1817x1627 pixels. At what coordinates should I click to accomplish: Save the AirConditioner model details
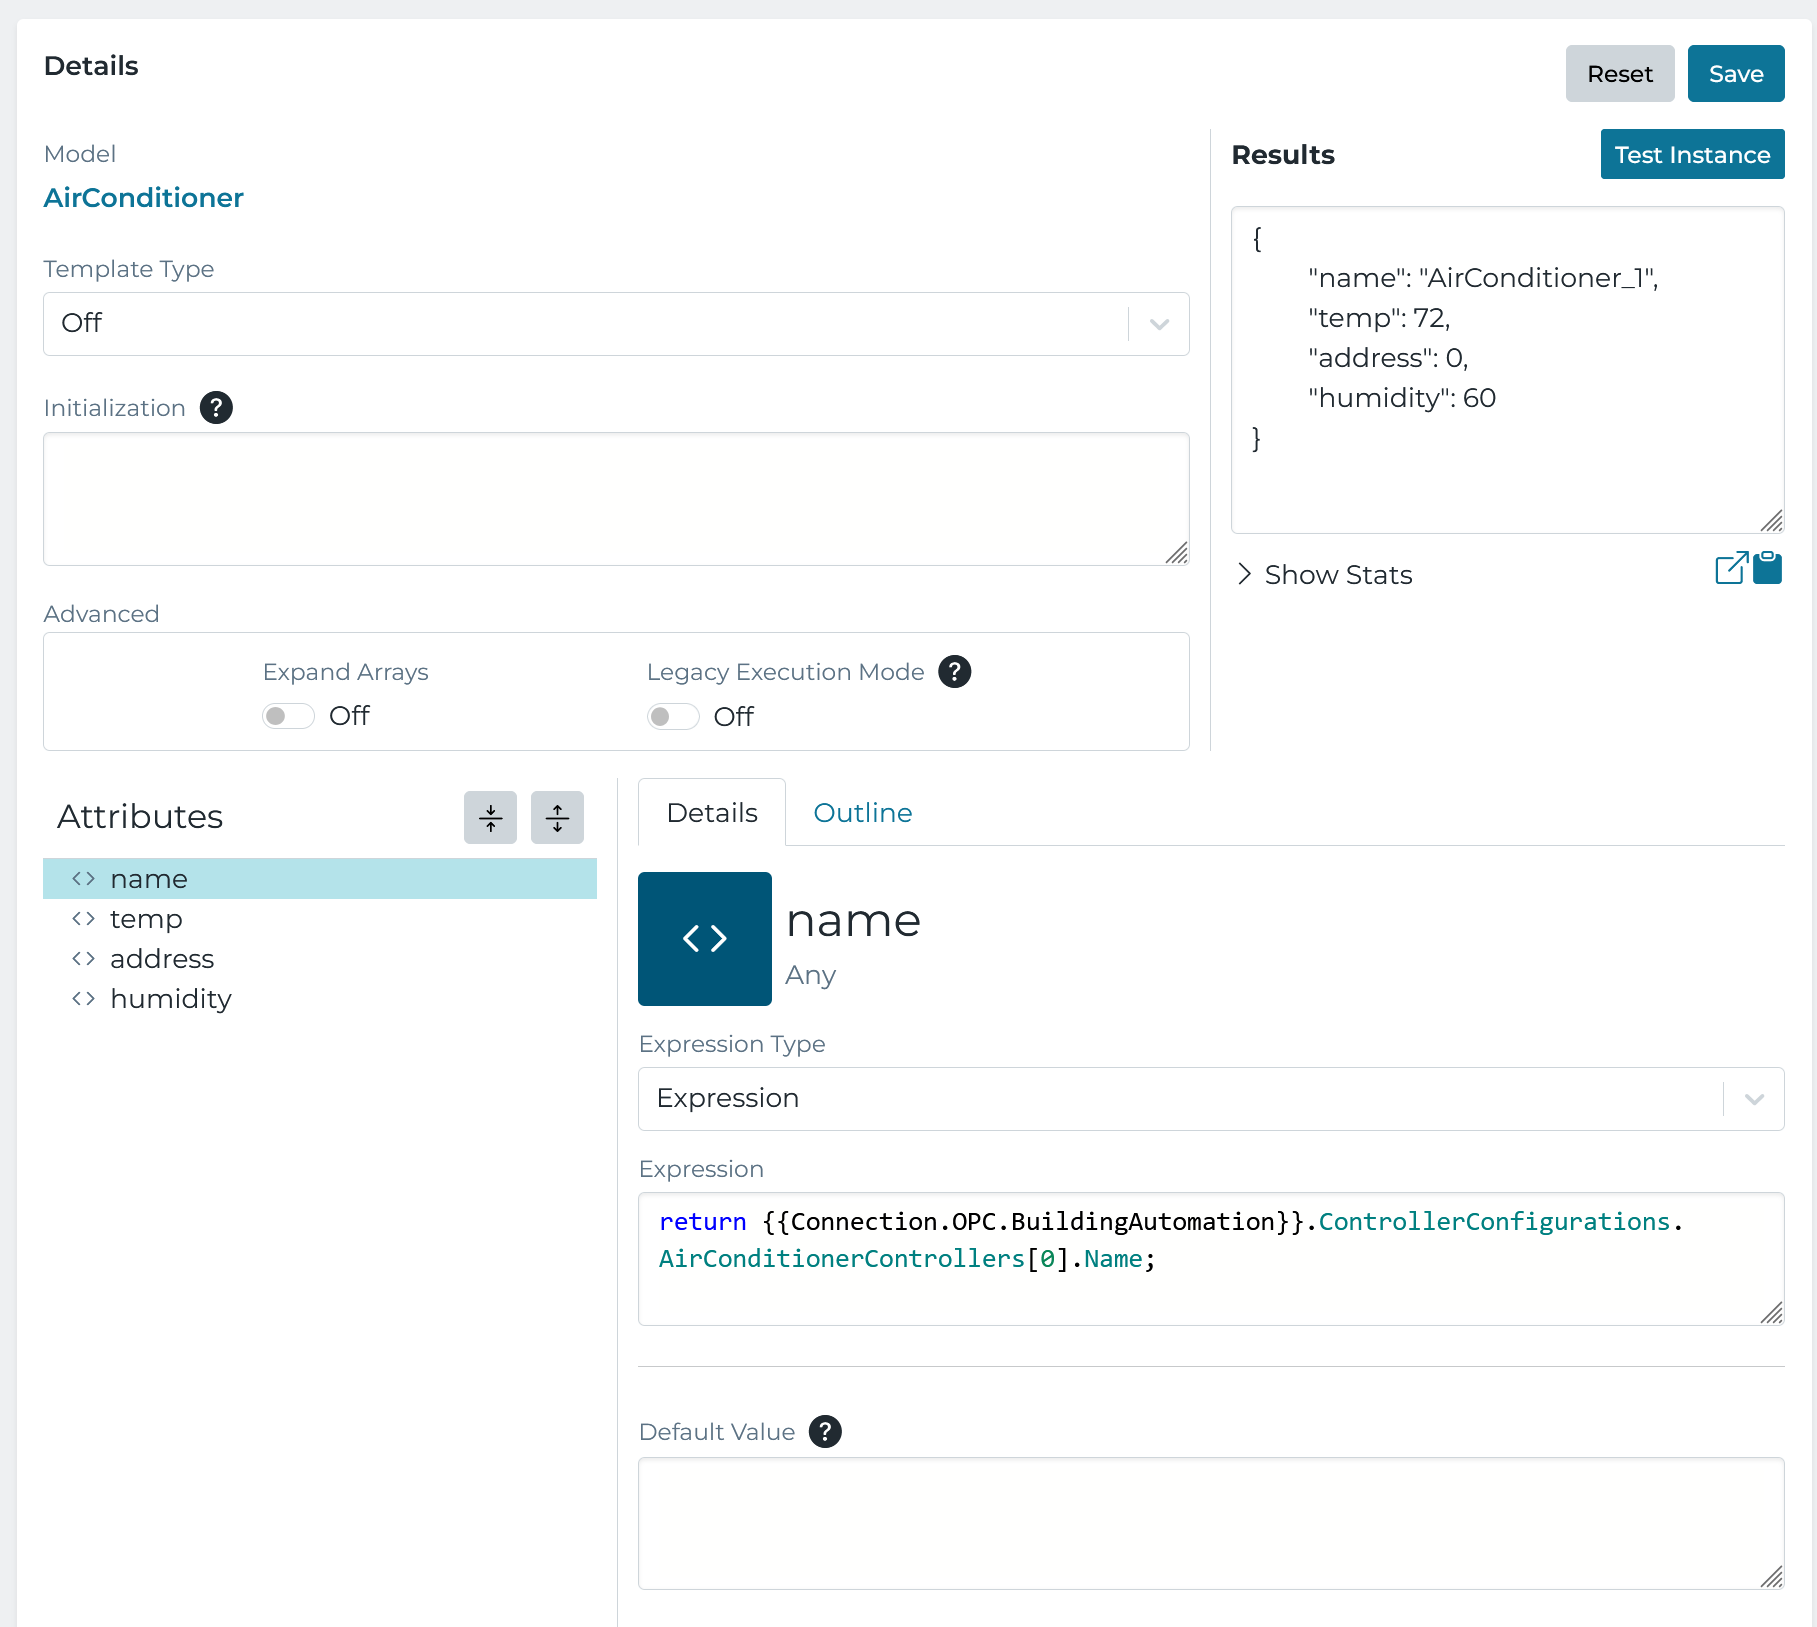click(x=1735, y=73)
